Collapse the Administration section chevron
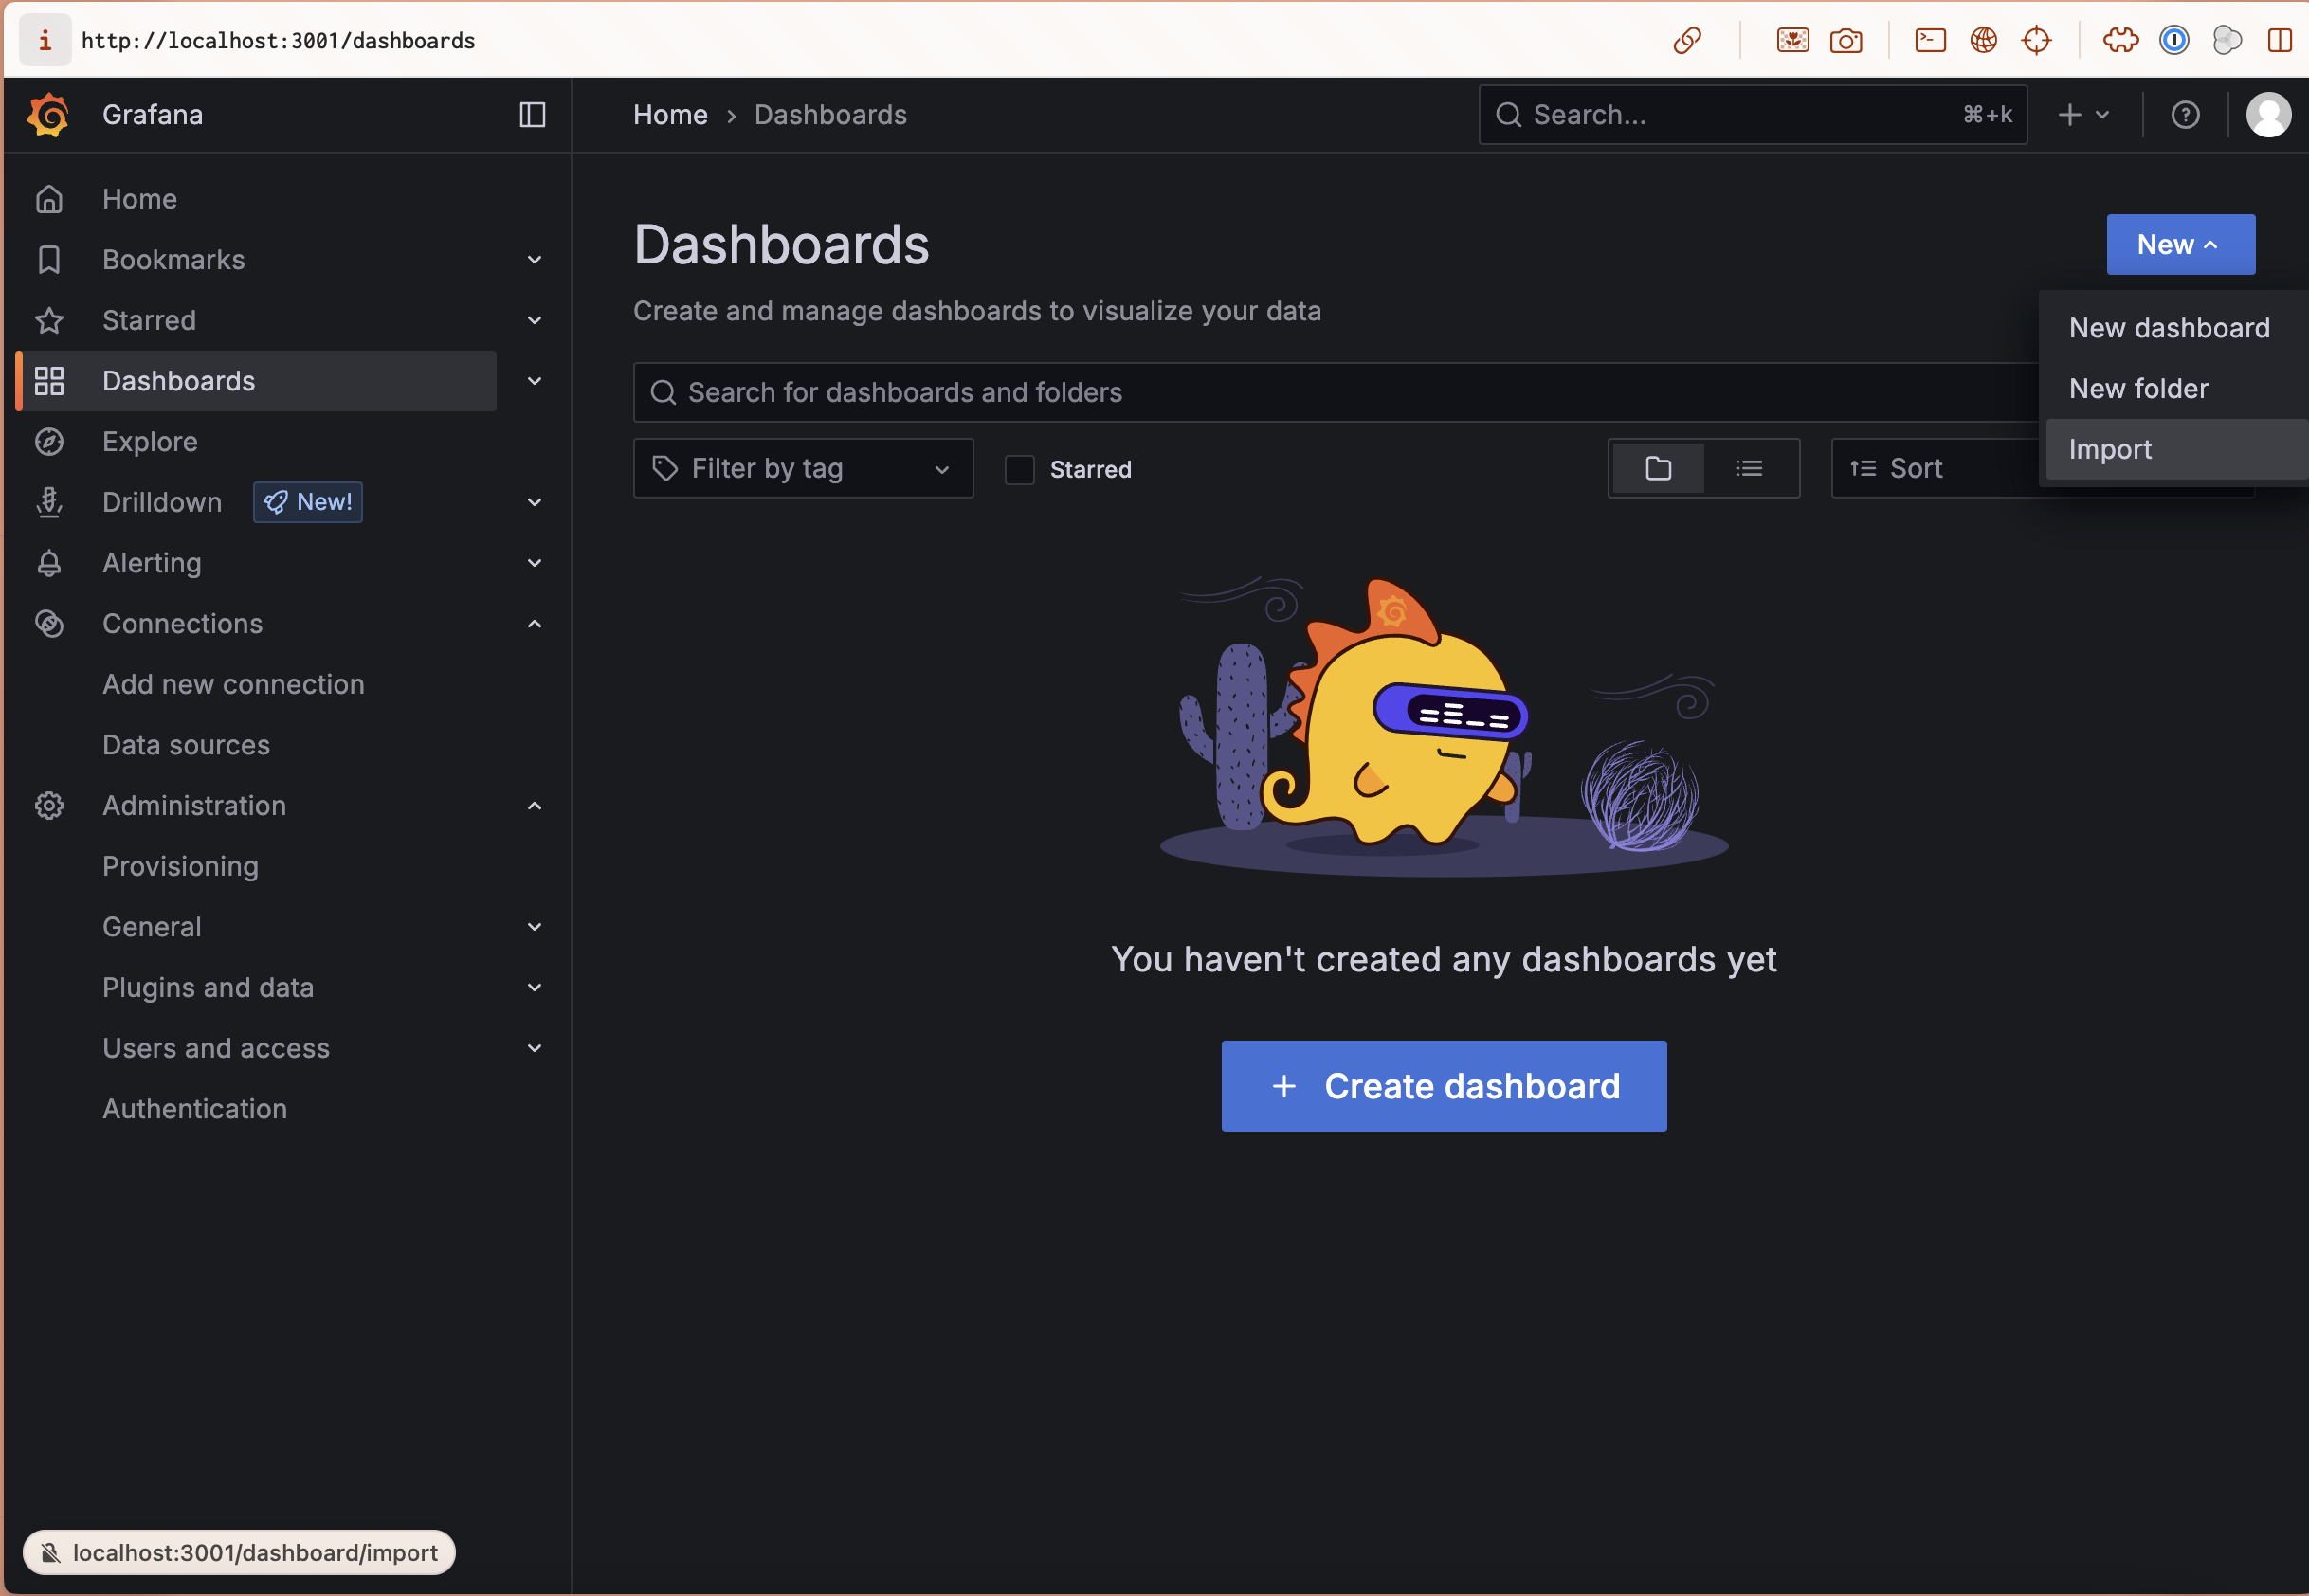 [x=534, y=806]
